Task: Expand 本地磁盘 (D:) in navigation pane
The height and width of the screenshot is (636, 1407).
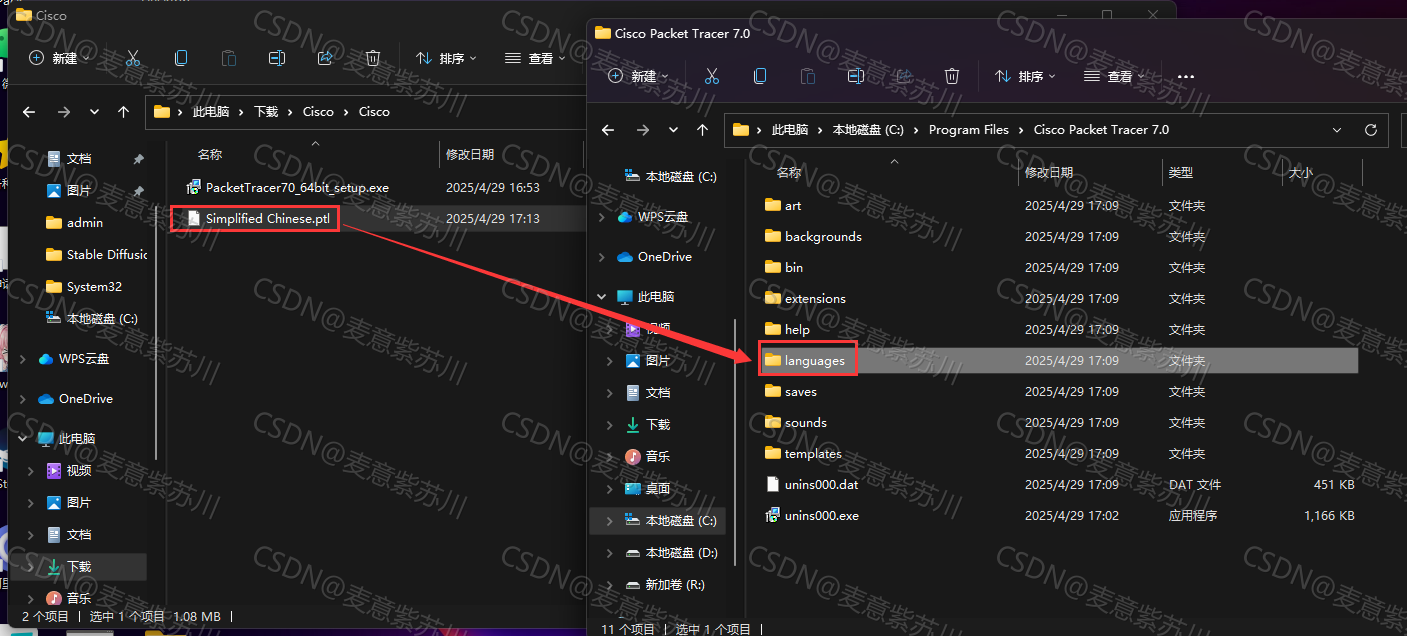Action: pyautogui.click(x=609, y=553)
